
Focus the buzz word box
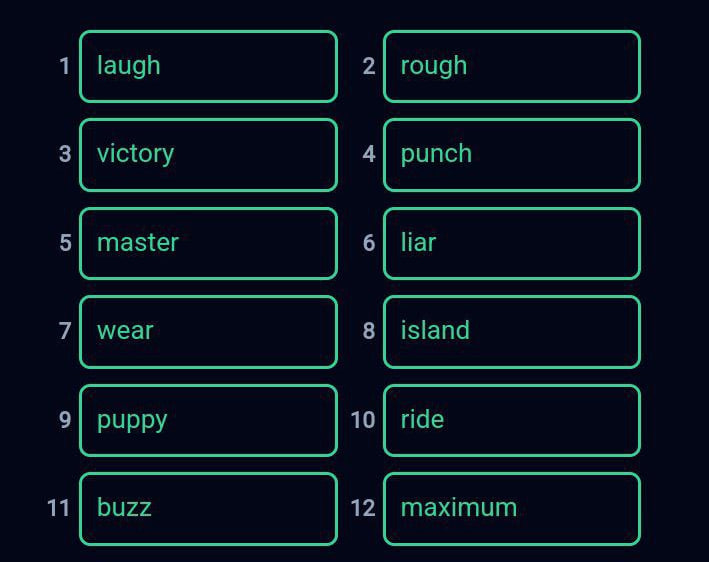click(208, 508)
